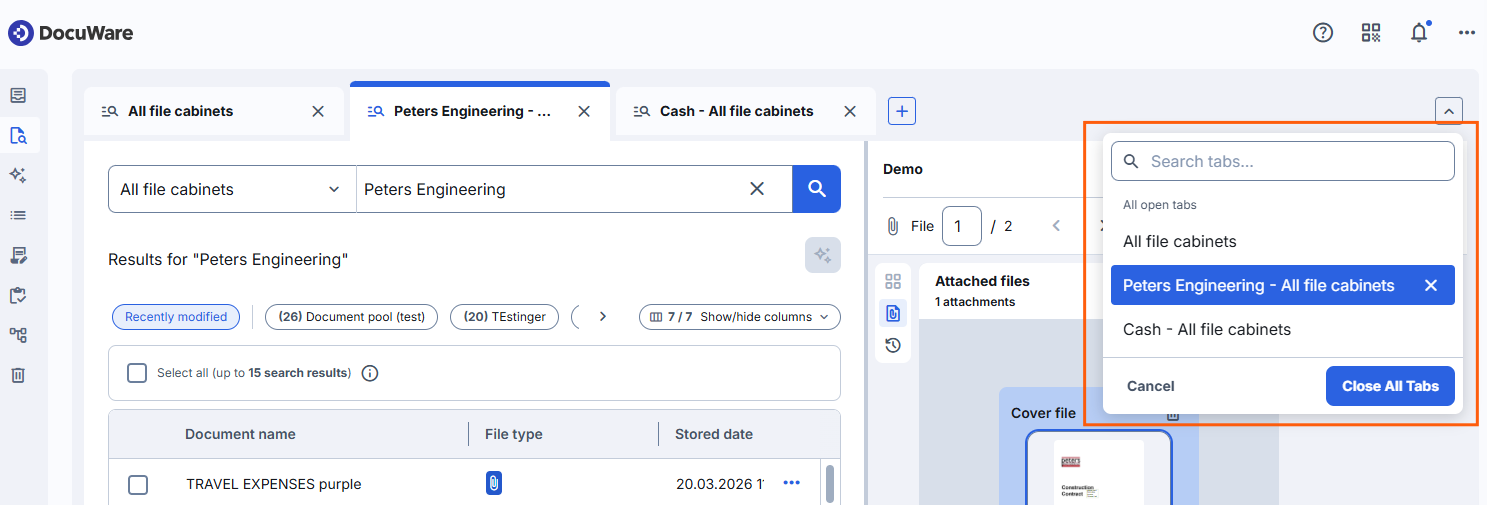This screenshot has width=1487, height=505.
Task: Select attached files view icon in viewer
Action: click(893, 313)
